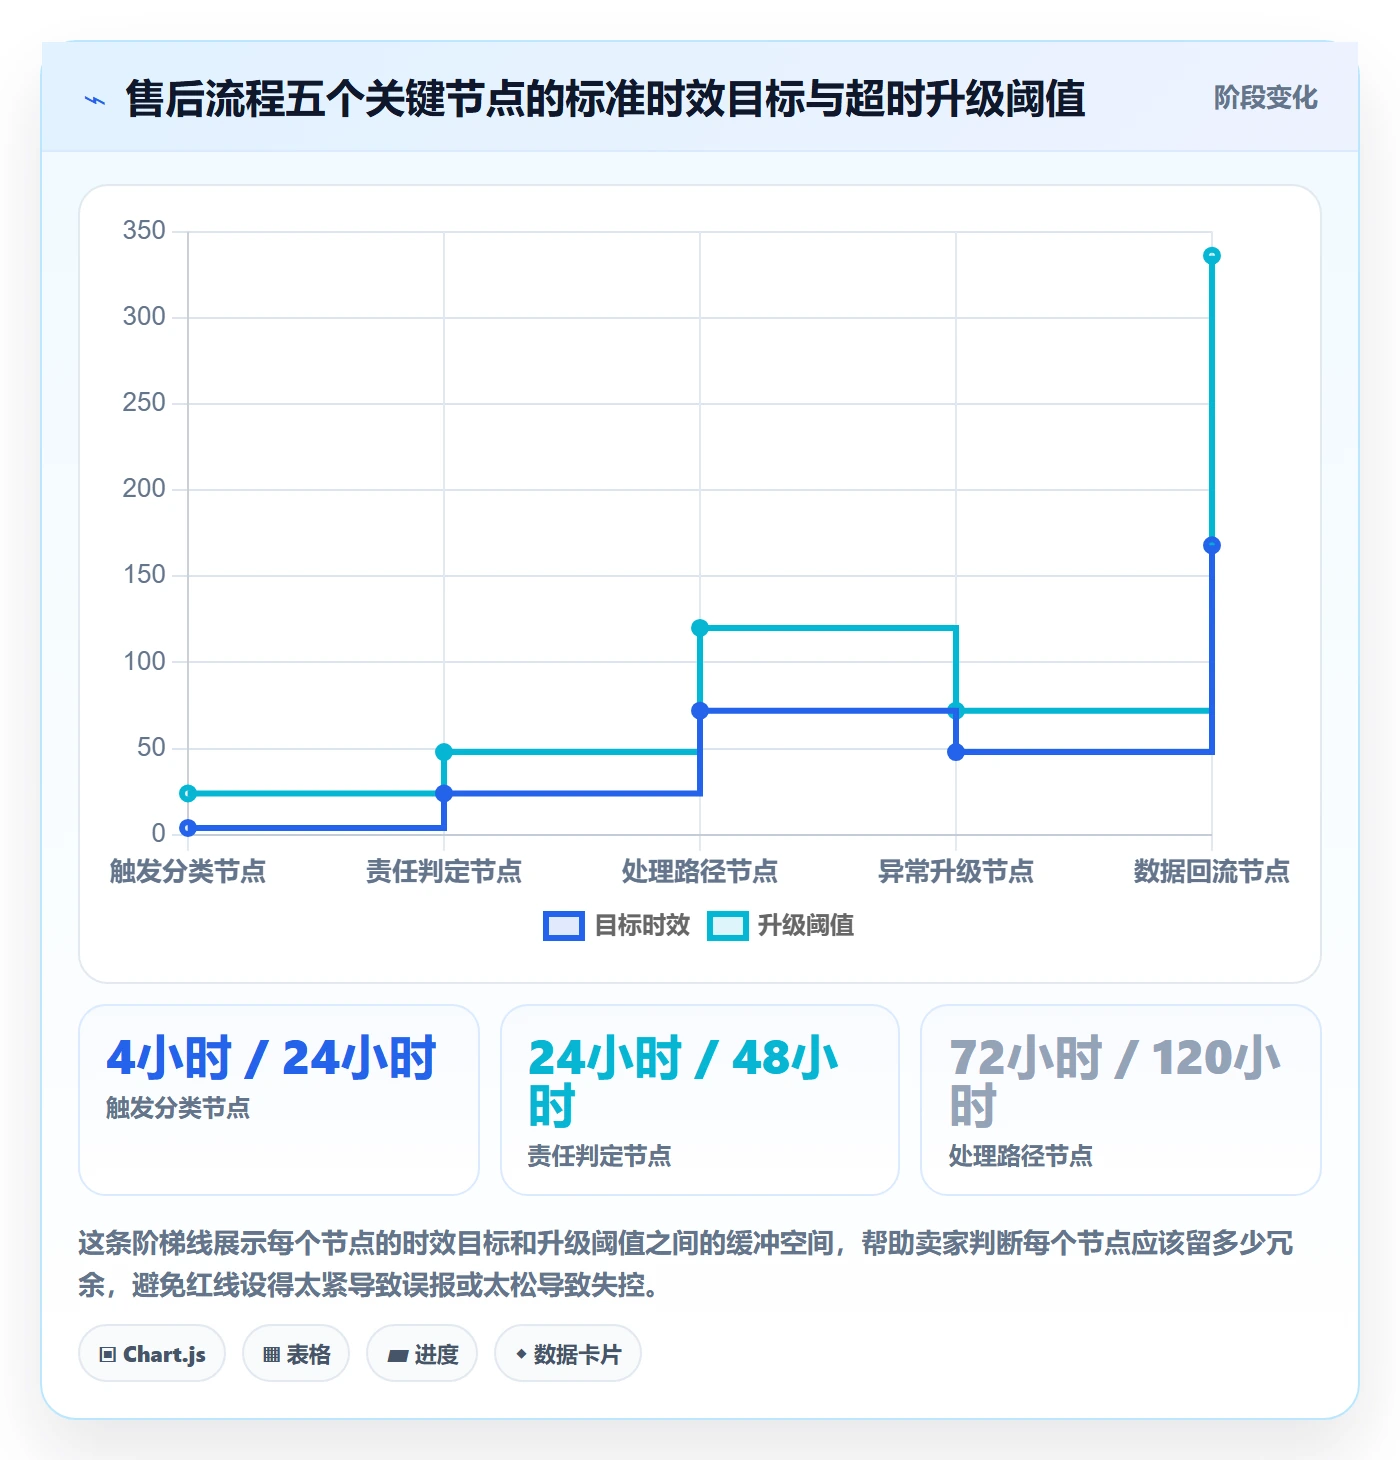The width and height of the screenshot is (1400, 1460).
Task: Click the 升级阈值 point at 处理路径节点
Action: coord(700,628)
